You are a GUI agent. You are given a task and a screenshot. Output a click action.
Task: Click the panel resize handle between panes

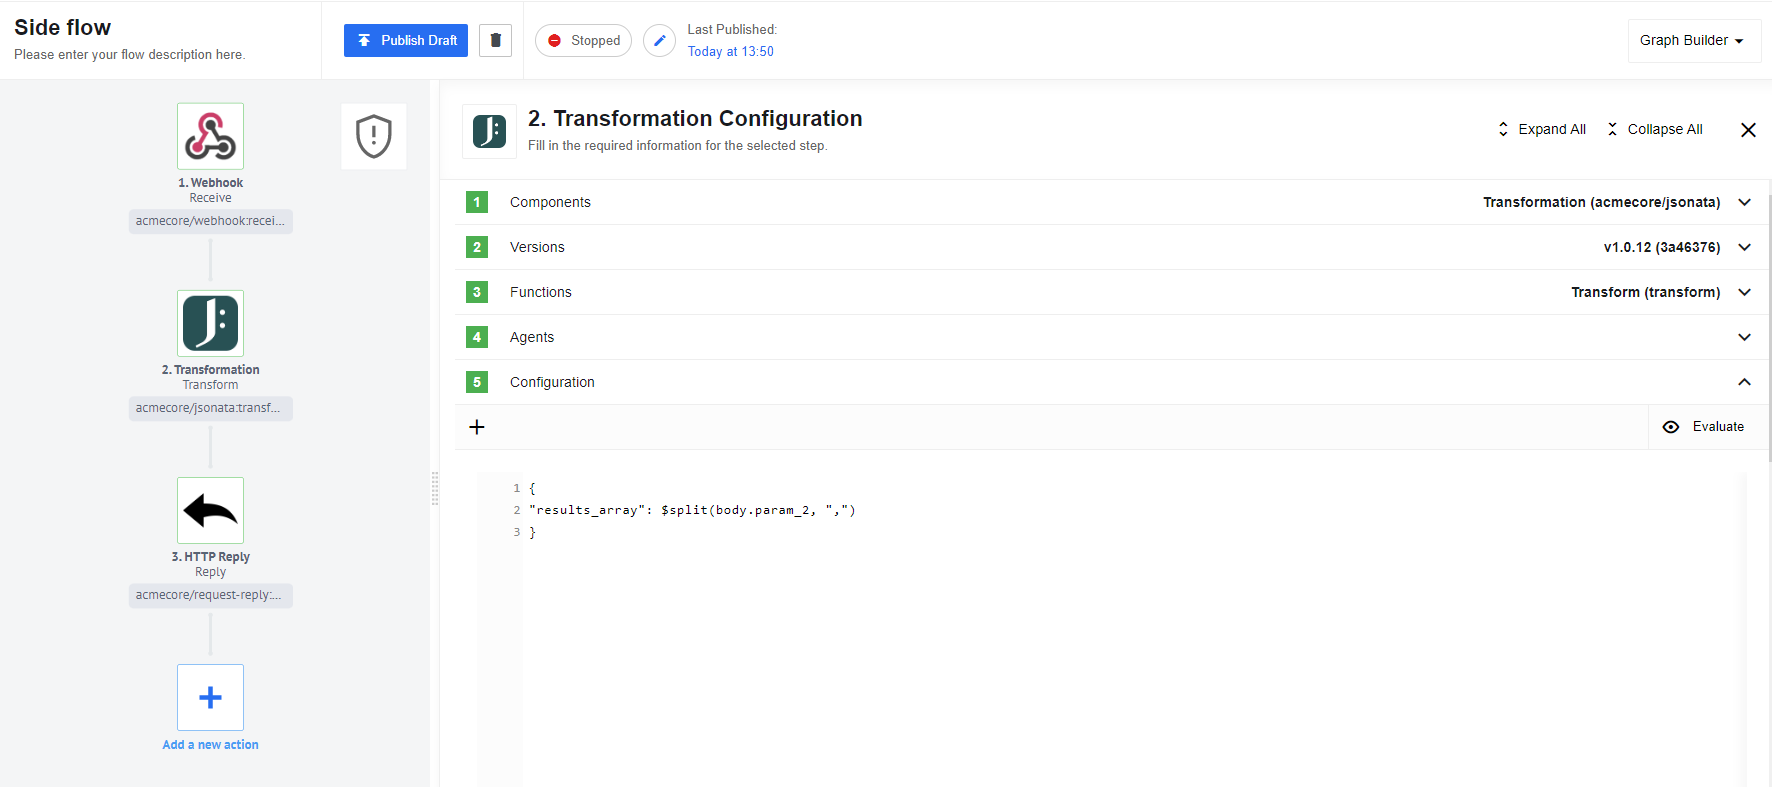pyautogui.click(x=435, y=488)
